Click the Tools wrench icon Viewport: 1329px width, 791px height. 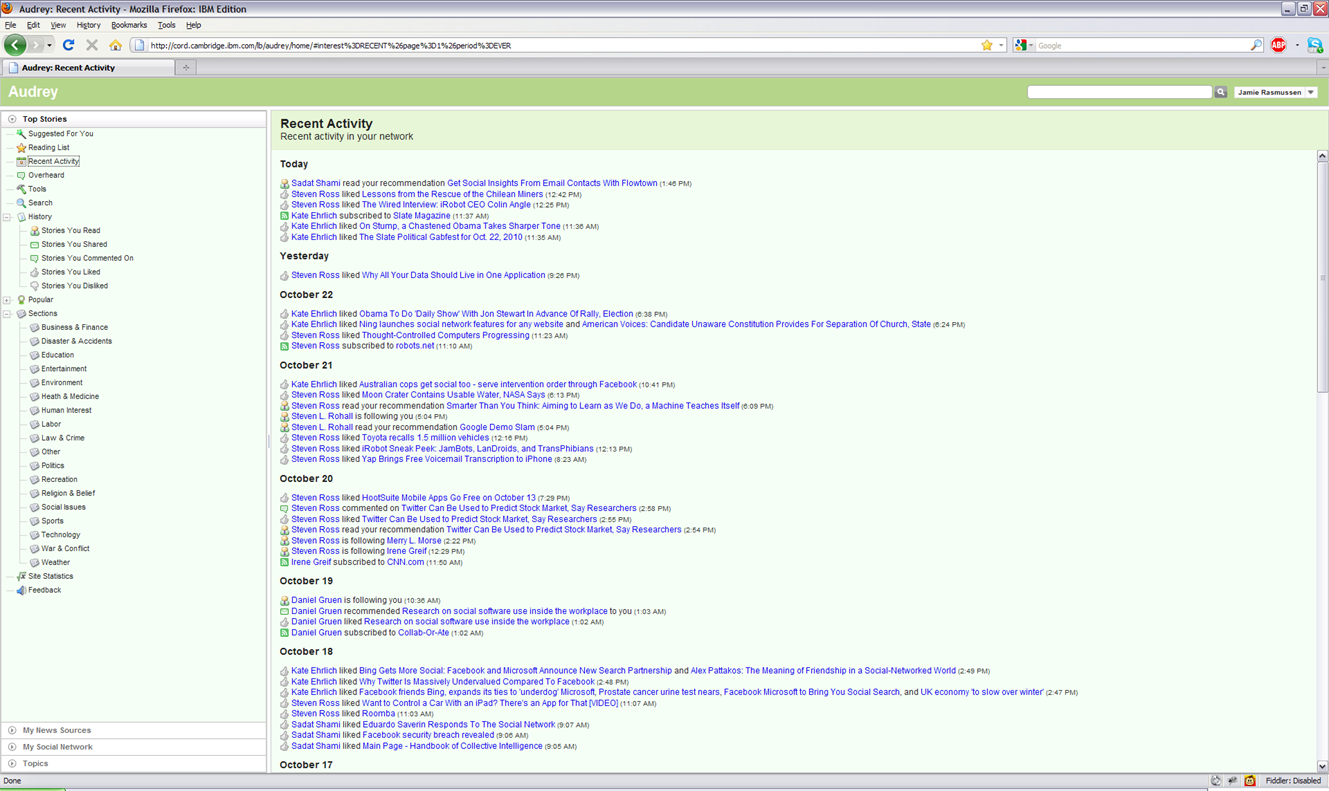coord(21,189)
